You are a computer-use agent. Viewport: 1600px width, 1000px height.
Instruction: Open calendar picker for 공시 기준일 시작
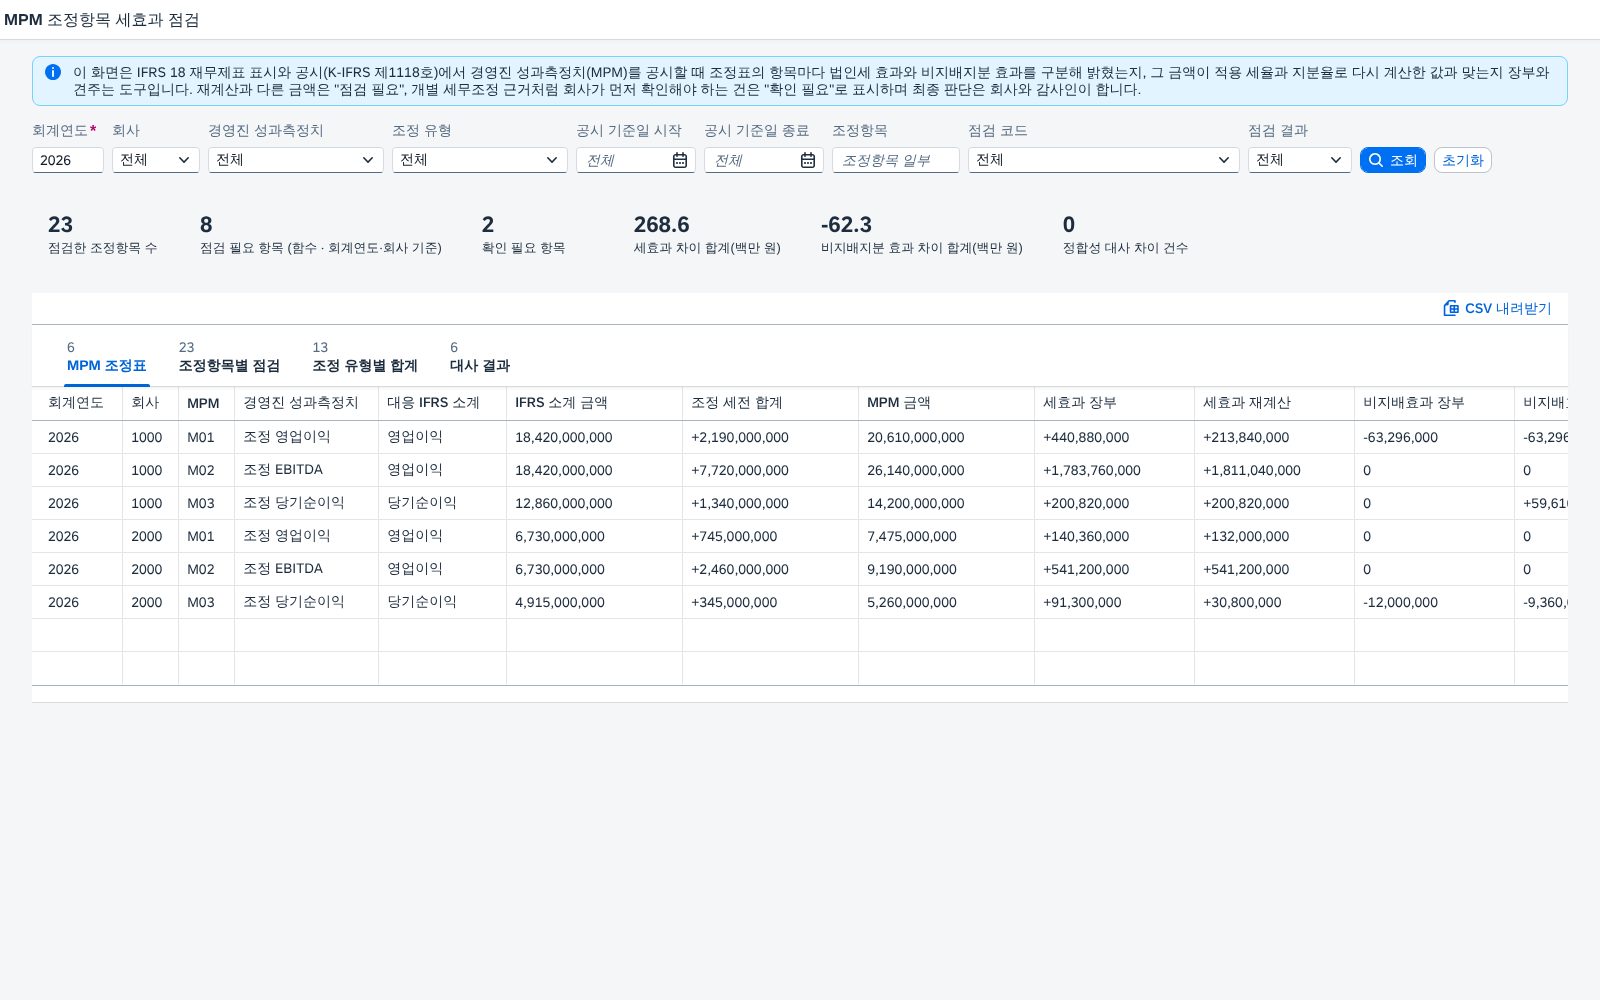pos(680,160)
